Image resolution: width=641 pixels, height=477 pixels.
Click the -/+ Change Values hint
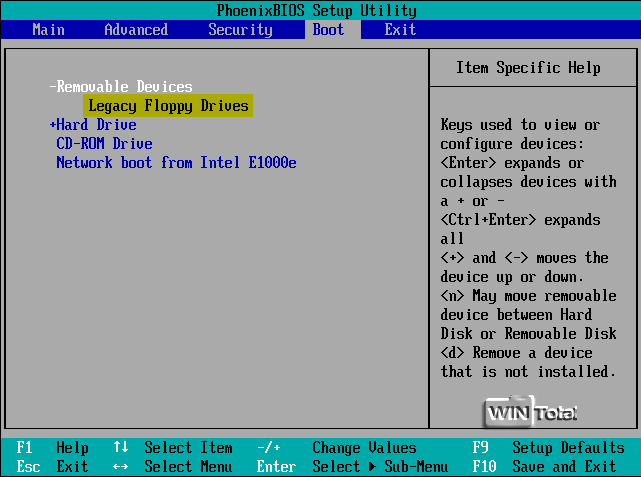(x=336, y=448)
